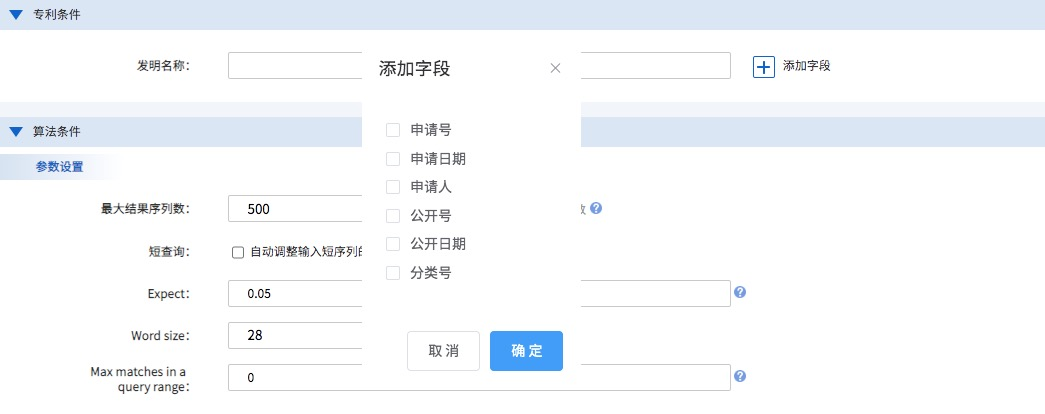
Task: Click the 添加字段 link text
Action: coord(806,66)
